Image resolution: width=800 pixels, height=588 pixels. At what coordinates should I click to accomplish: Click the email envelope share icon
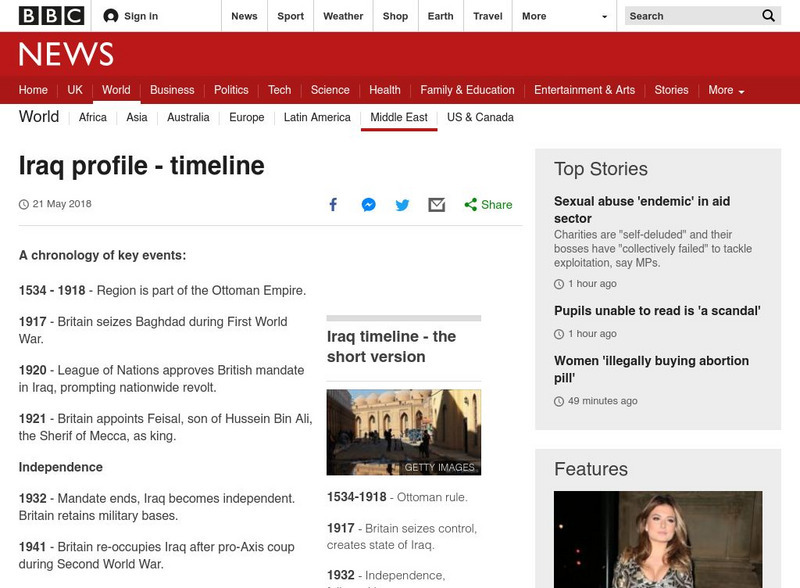click(437, 205)
